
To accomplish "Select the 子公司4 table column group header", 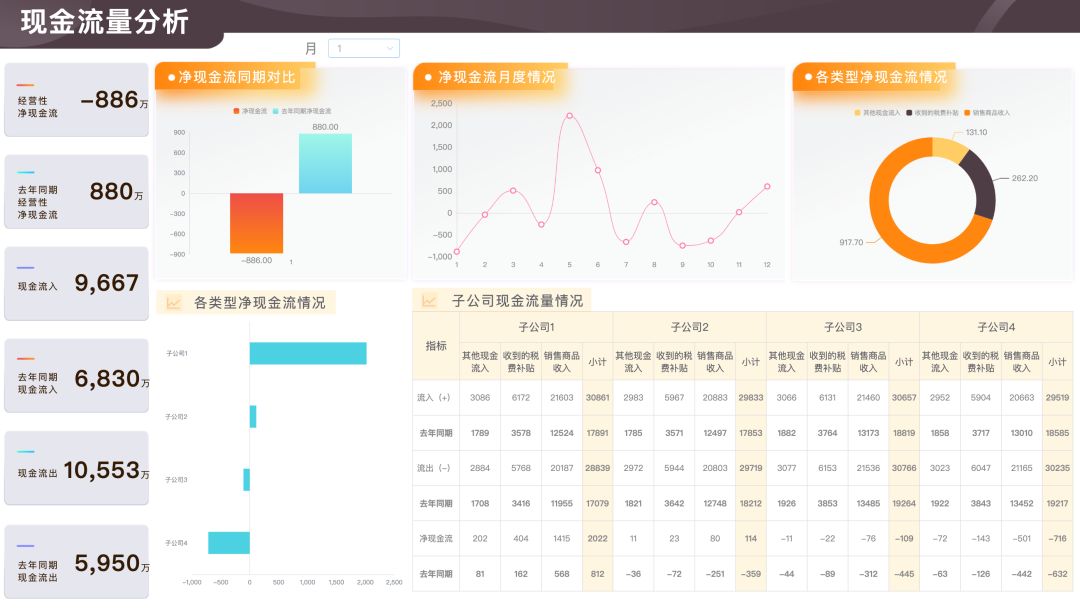I will pyautogui.click(x=996, y=327).
